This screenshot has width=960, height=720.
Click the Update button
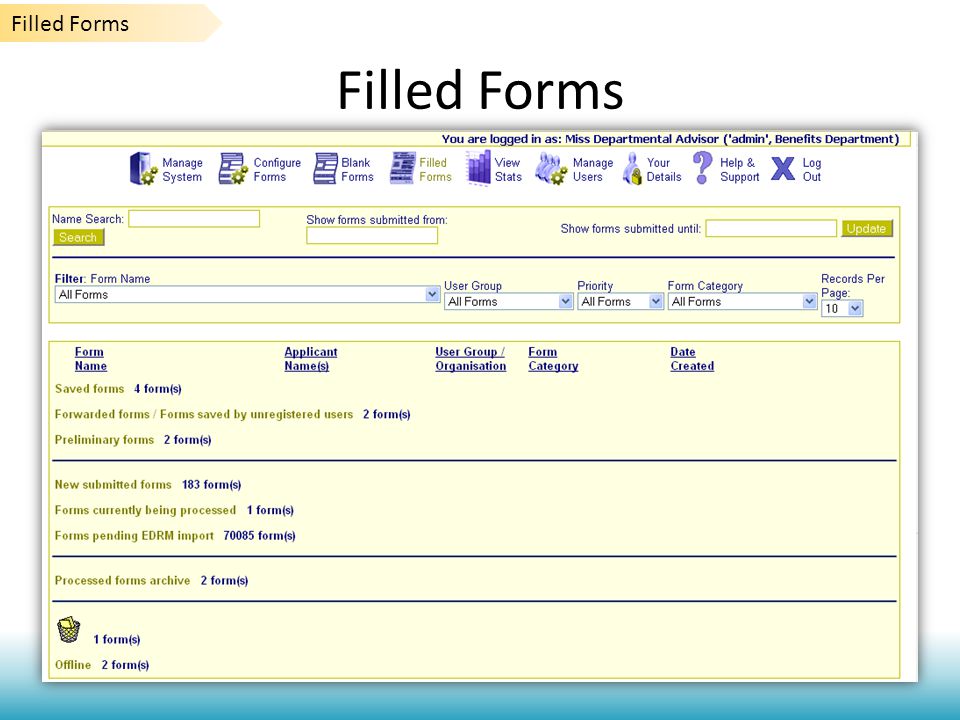(866, 228)
